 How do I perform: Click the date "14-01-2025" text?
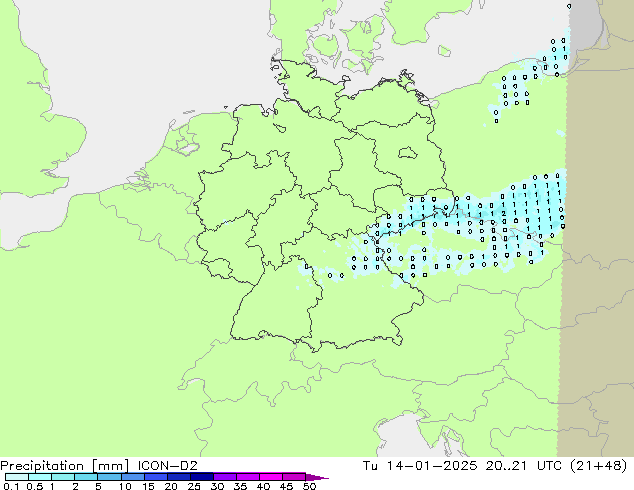coord(432,466)
